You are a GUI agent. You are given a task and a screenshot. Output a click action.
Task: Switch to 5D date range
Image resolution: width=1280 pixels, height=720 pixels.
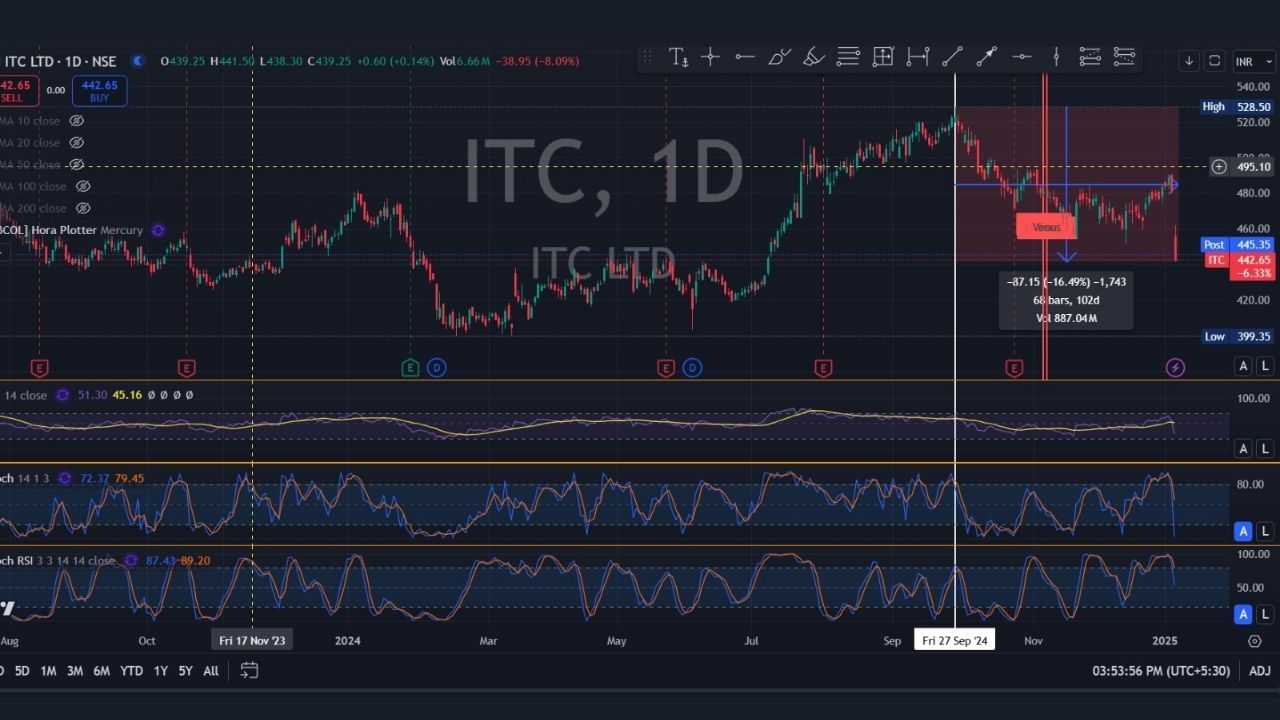click(x=22, y=671)
